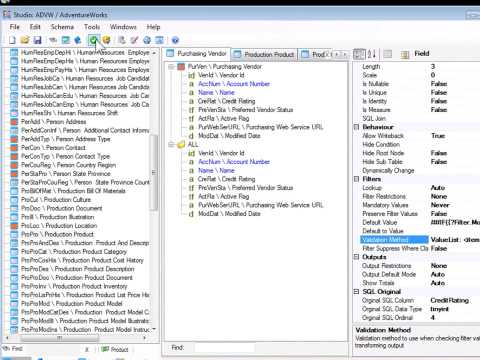Switch to the Purchasing Vendor tab
Screen dimensions: 480x360
[197, 54]
